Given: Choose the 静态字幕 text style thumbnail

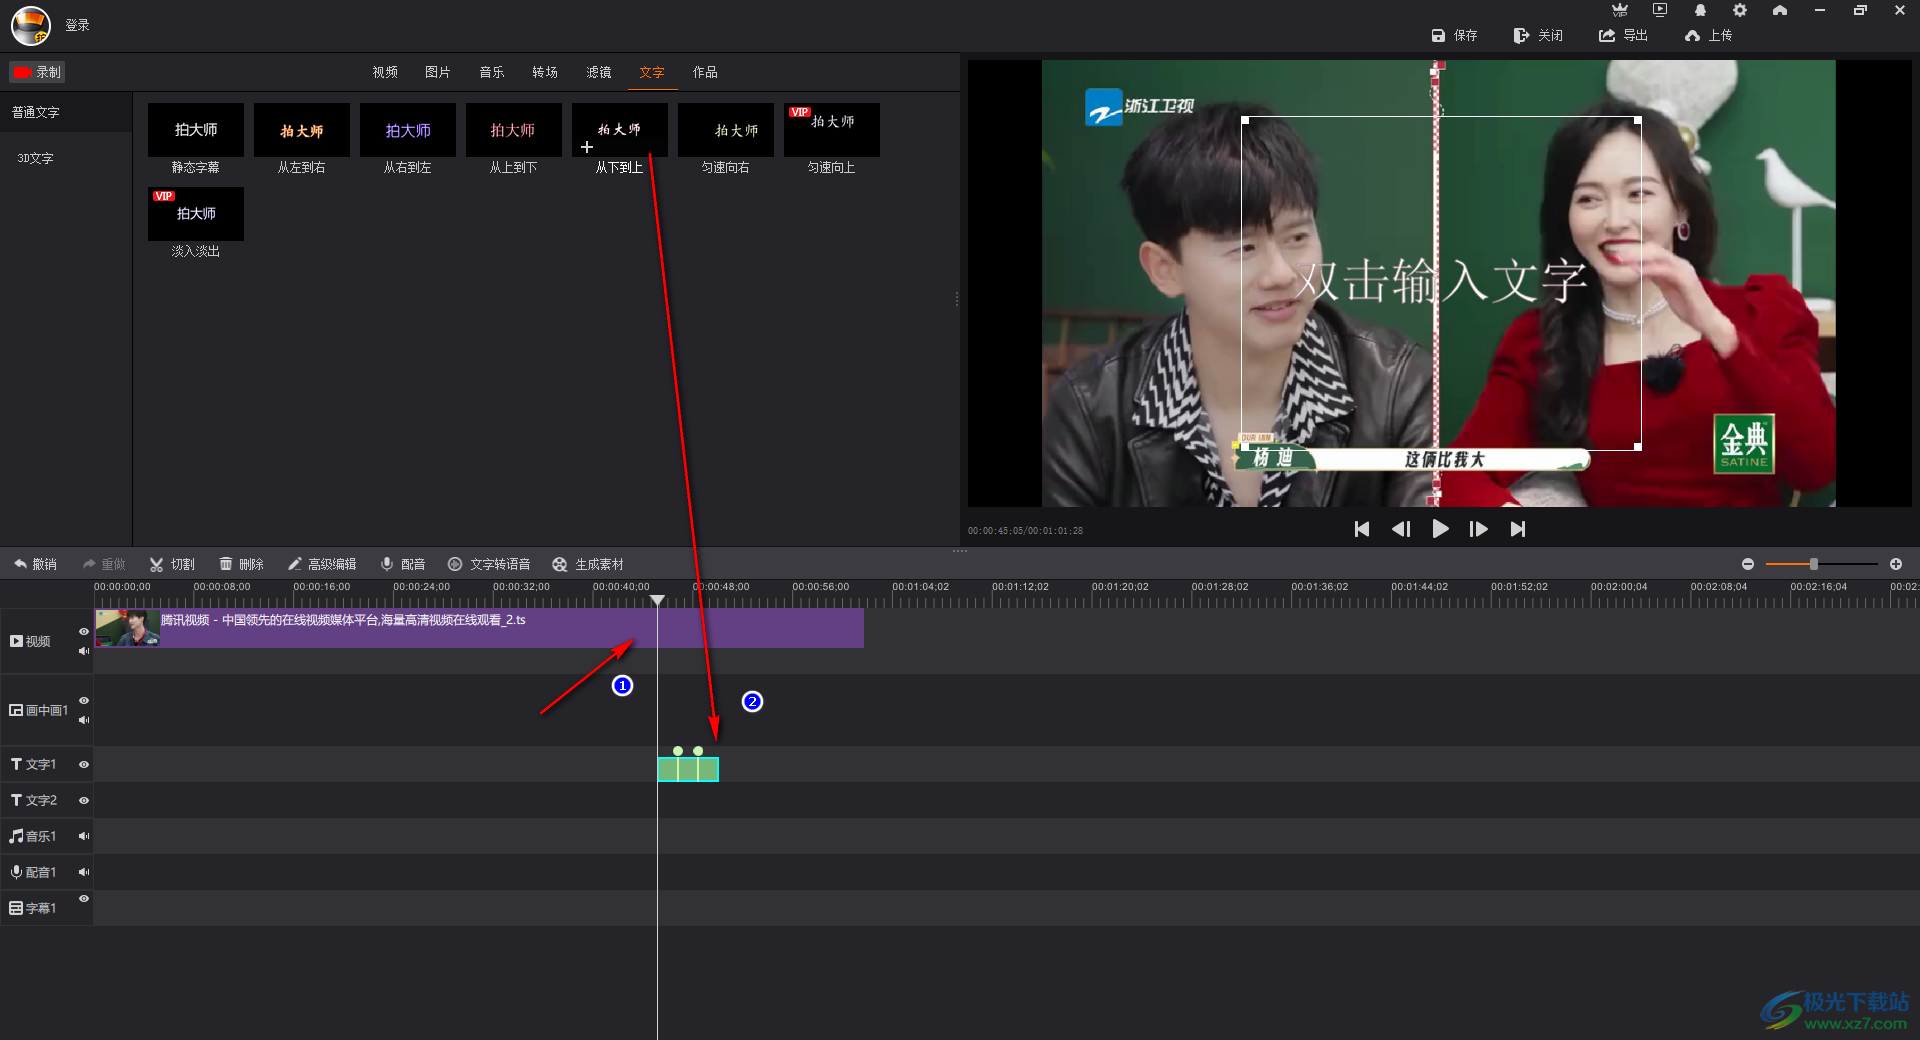Looking at the screenshot, I should pyautogui.click(x=196, y=130).
